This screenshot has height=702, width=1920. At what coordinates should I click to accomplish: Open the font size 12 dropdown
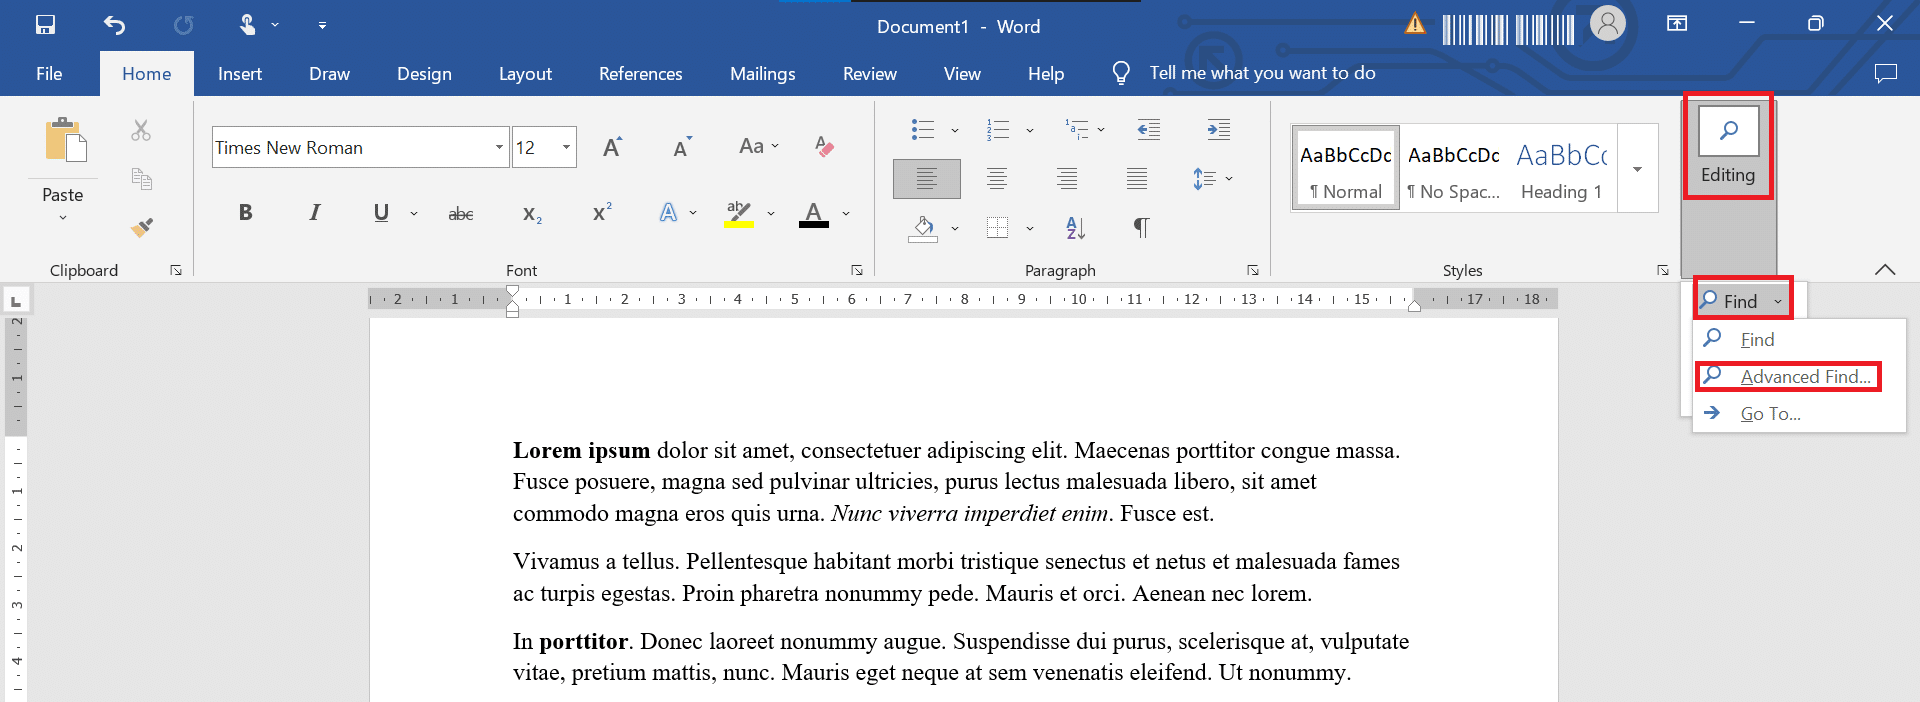coord(566,147)
